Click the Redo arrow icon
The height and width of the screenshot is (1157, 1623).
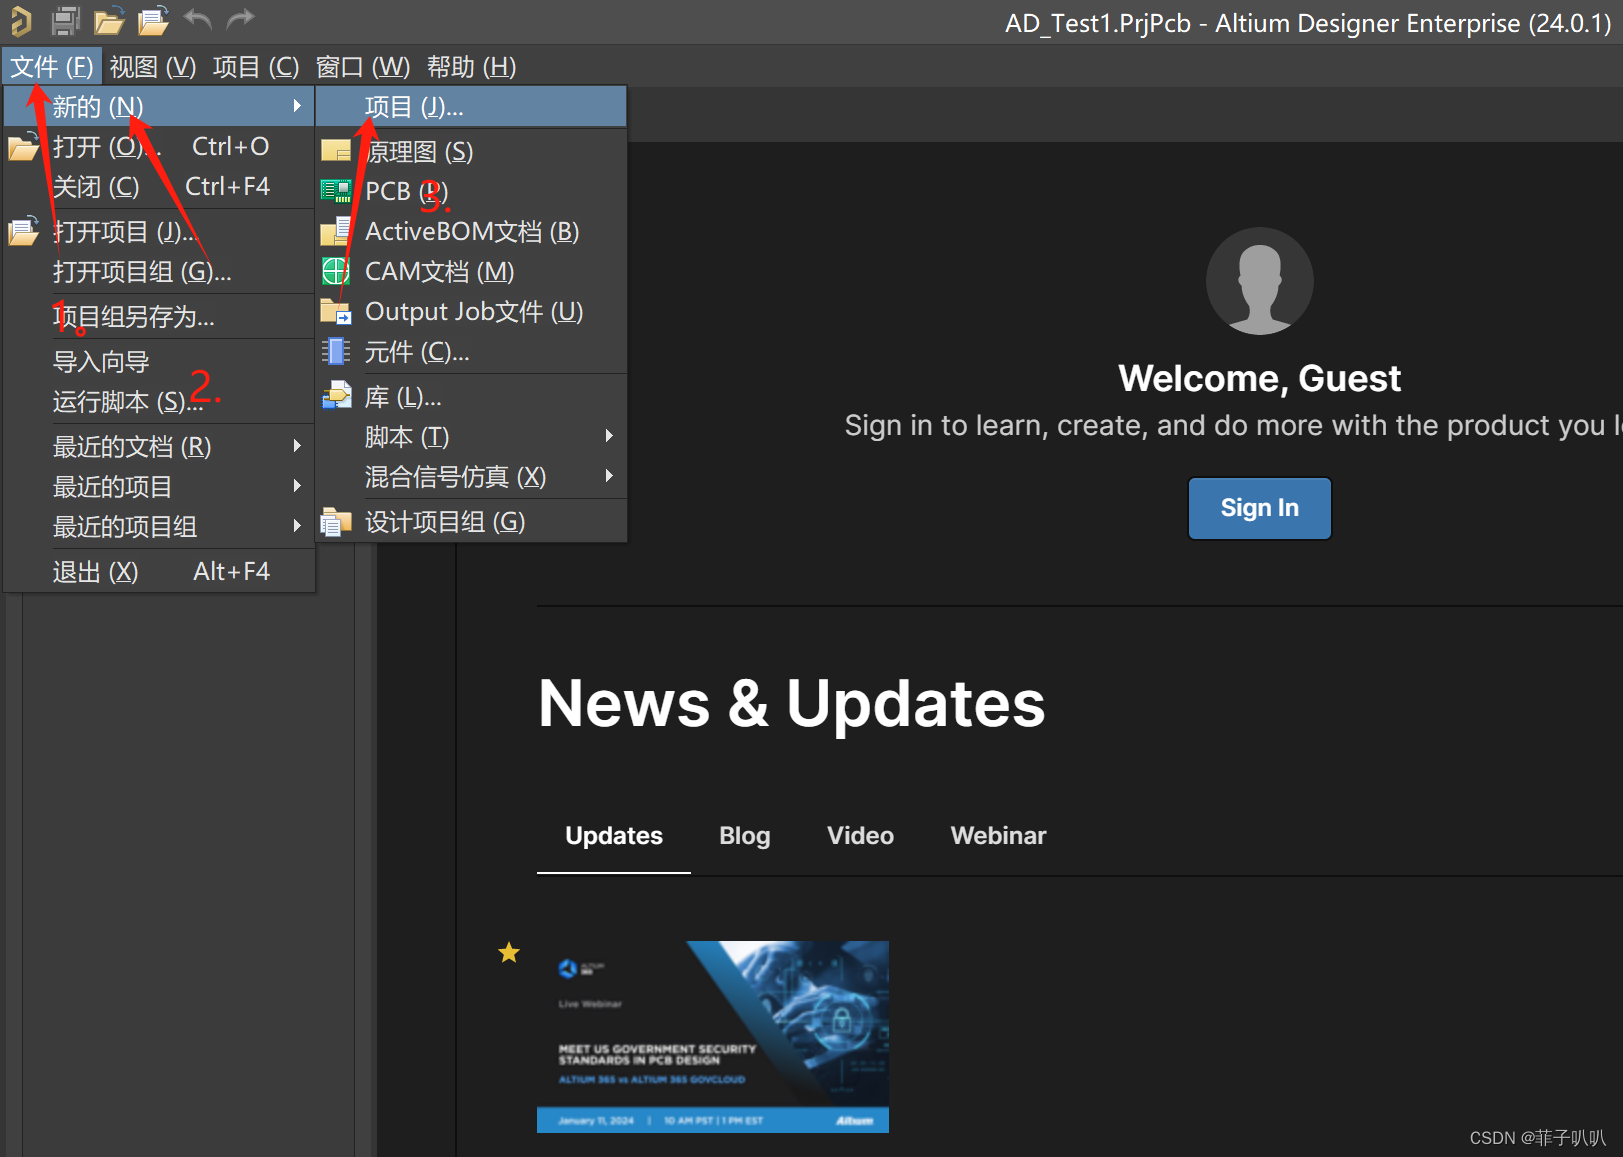click(x=240, y=19)
